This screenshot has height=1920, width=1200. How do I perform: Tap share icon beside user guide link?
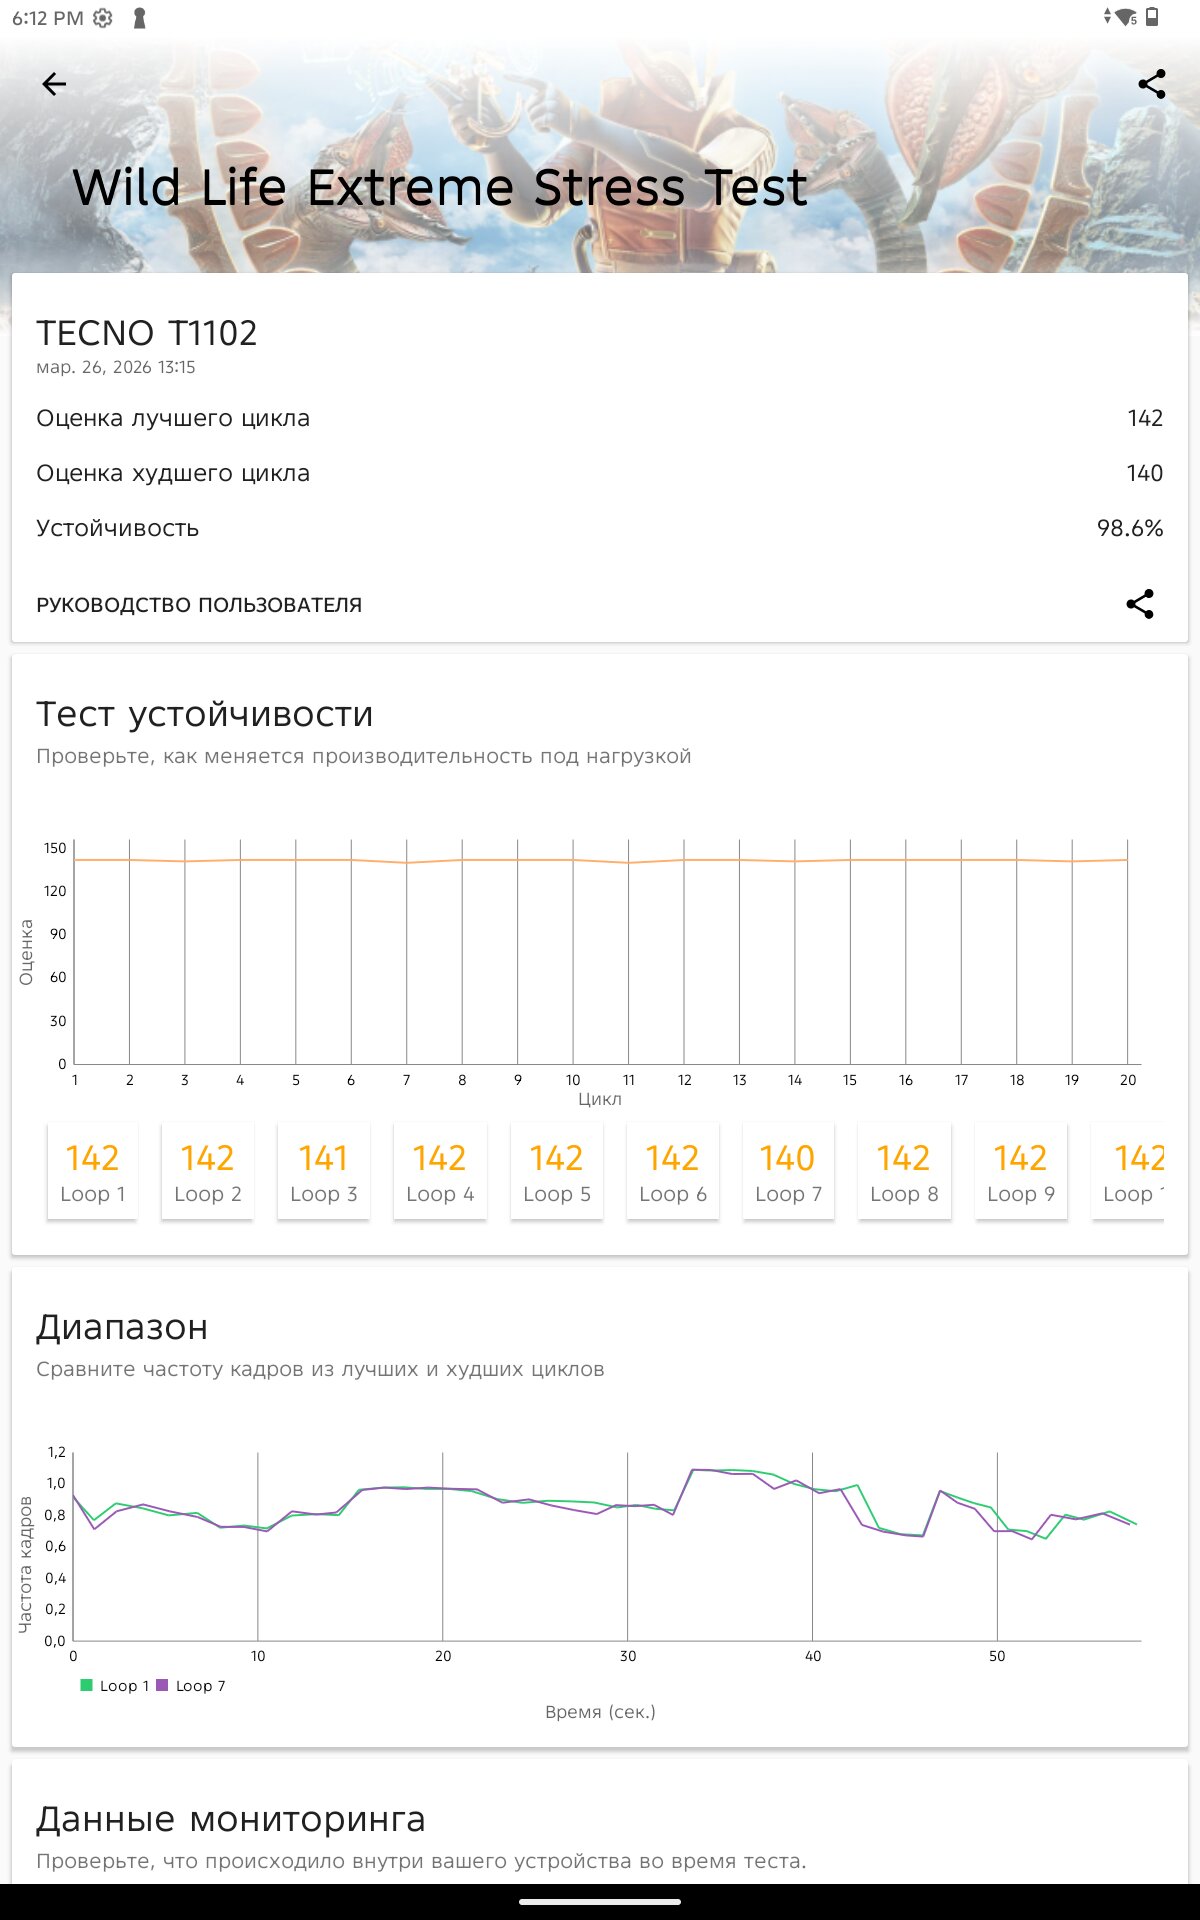pos(1140,604)
